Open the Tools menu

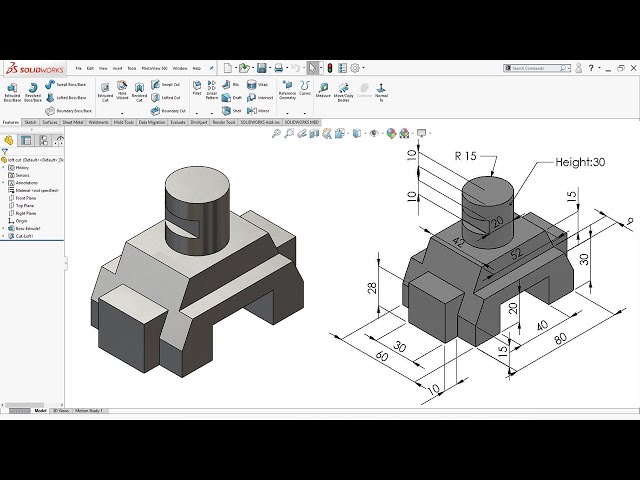click(x=132, y=69)
